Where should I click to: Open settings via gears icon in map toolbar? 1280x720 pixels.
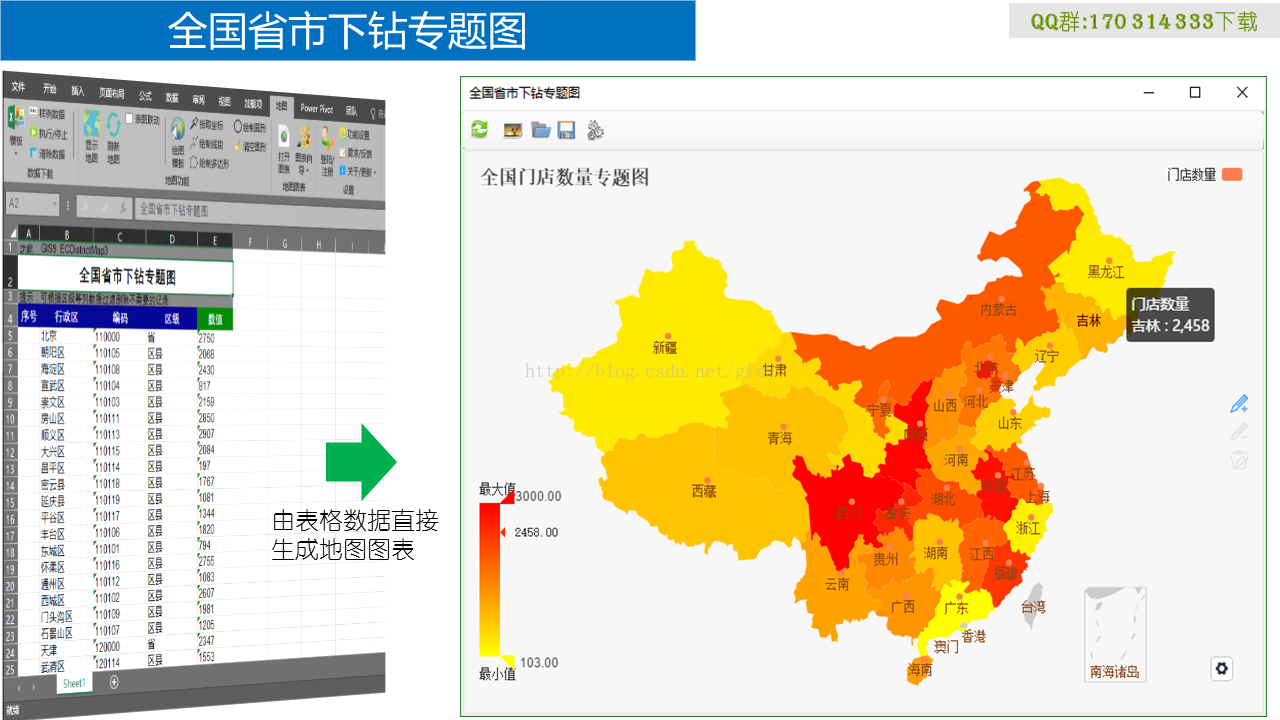tap(596, 130)
